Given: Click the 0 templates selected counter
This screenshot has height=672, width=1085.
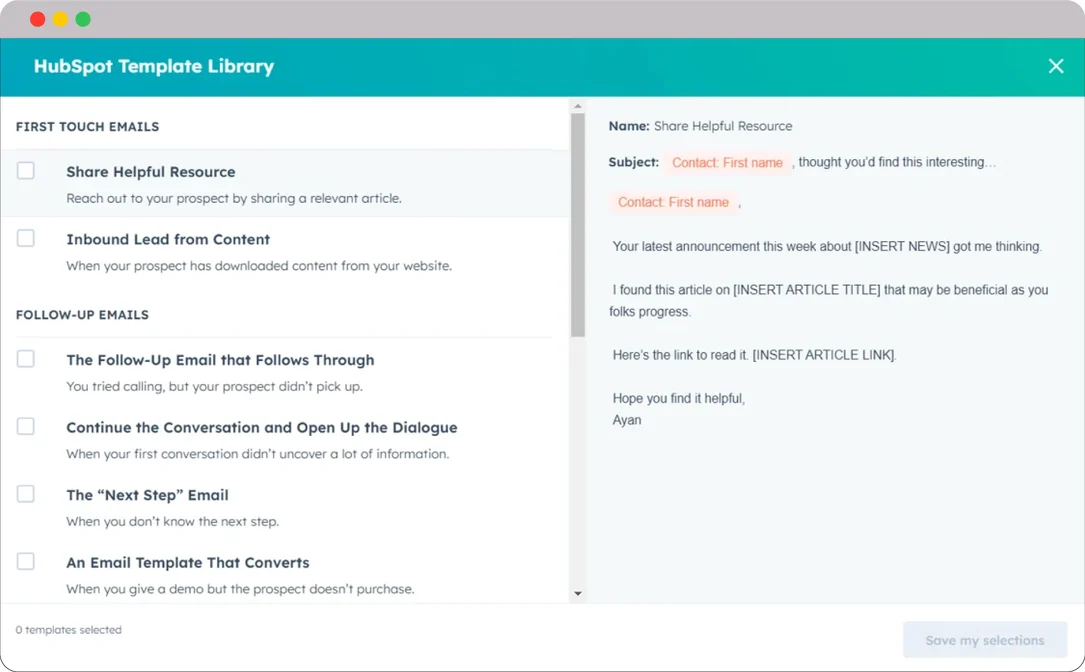Looking at the screenshot, I should tap(67, 630).
